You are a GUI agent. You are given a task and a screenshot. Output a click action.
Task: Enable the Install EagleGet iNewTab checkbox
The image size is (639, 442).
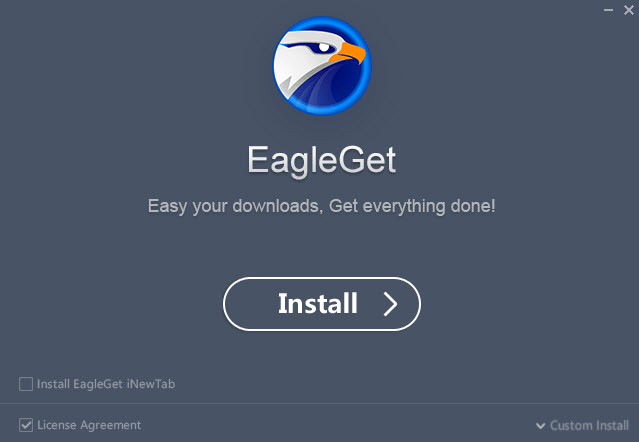click(x=26, y=384)
